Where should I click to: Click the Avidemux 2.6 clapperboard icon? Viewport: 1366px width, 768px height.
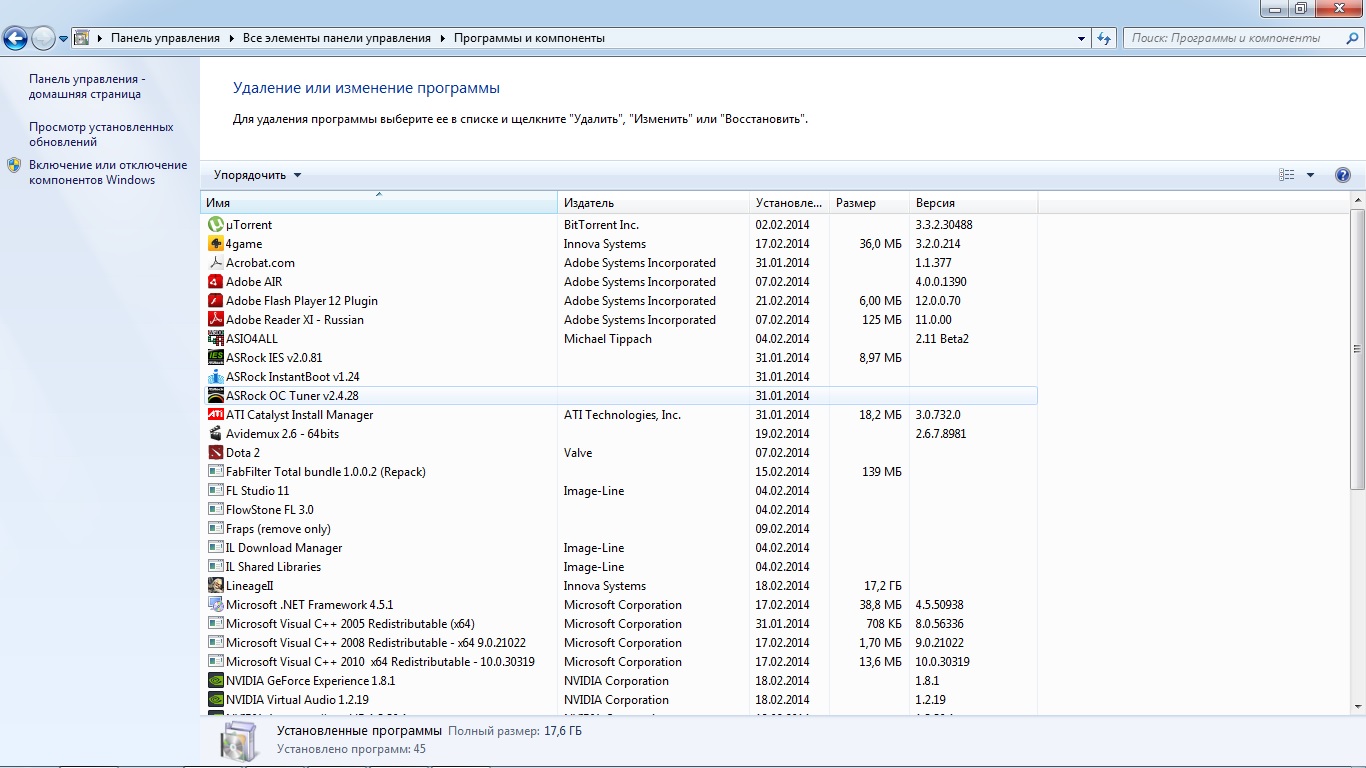215,434
